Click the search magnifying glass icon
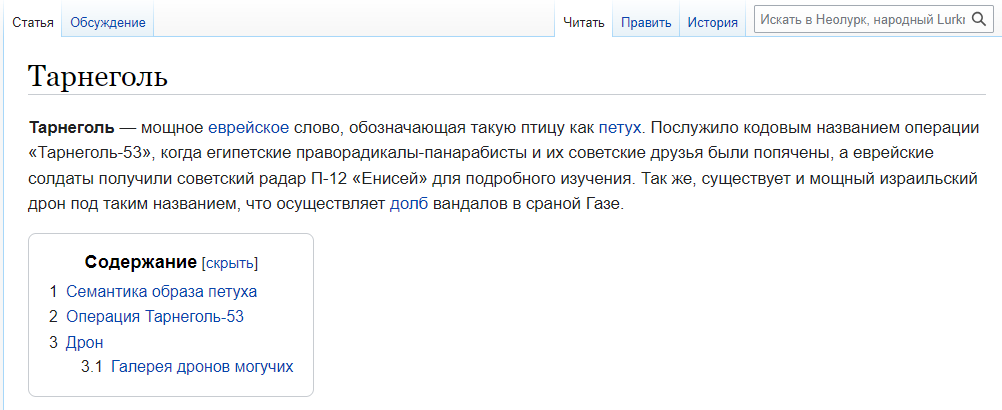 coord(980,20)
